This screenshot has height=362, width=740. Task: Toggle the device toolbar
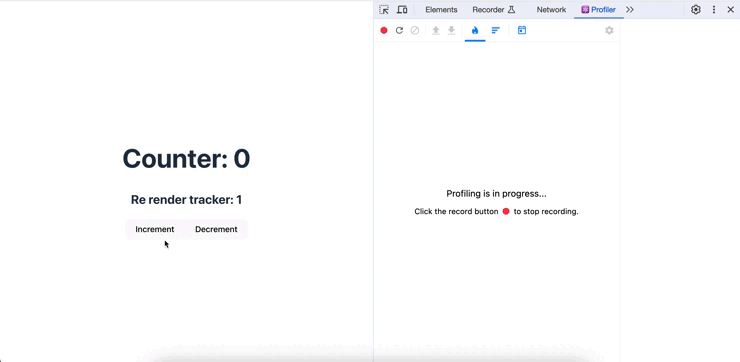(x=402, y=9)
